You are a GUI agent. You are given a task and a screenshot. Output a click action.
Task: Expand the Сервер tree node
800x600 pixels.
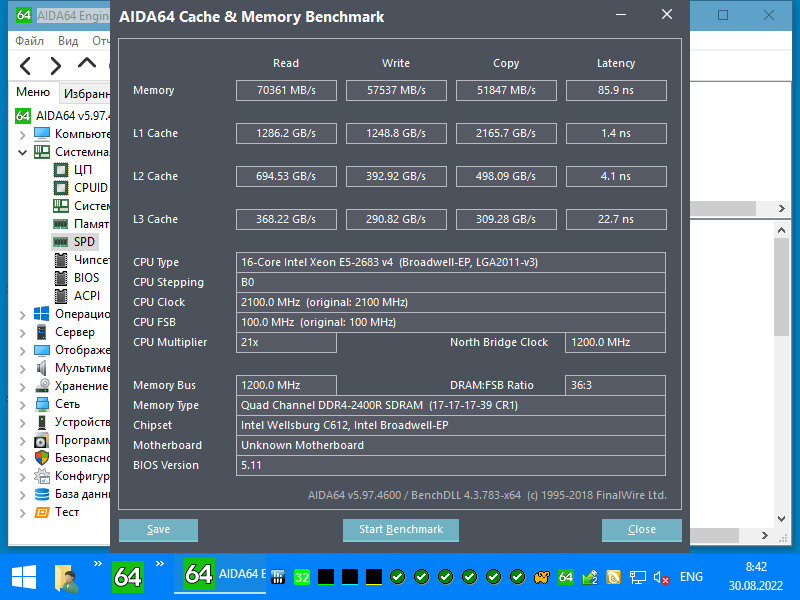click(x=22, y=333)
